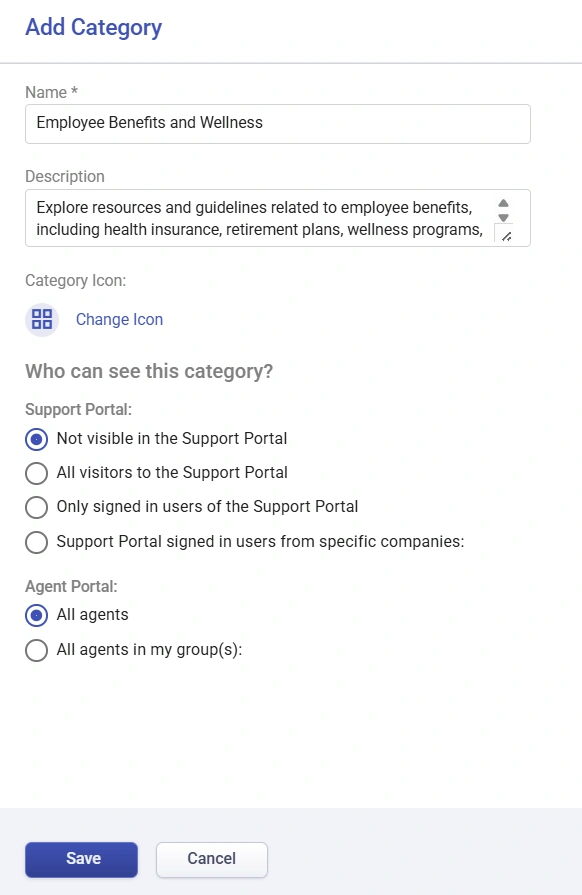The width and height of the screenshot is (582, 895).
Task: Focus the Name input field
Action: (278, 124)
